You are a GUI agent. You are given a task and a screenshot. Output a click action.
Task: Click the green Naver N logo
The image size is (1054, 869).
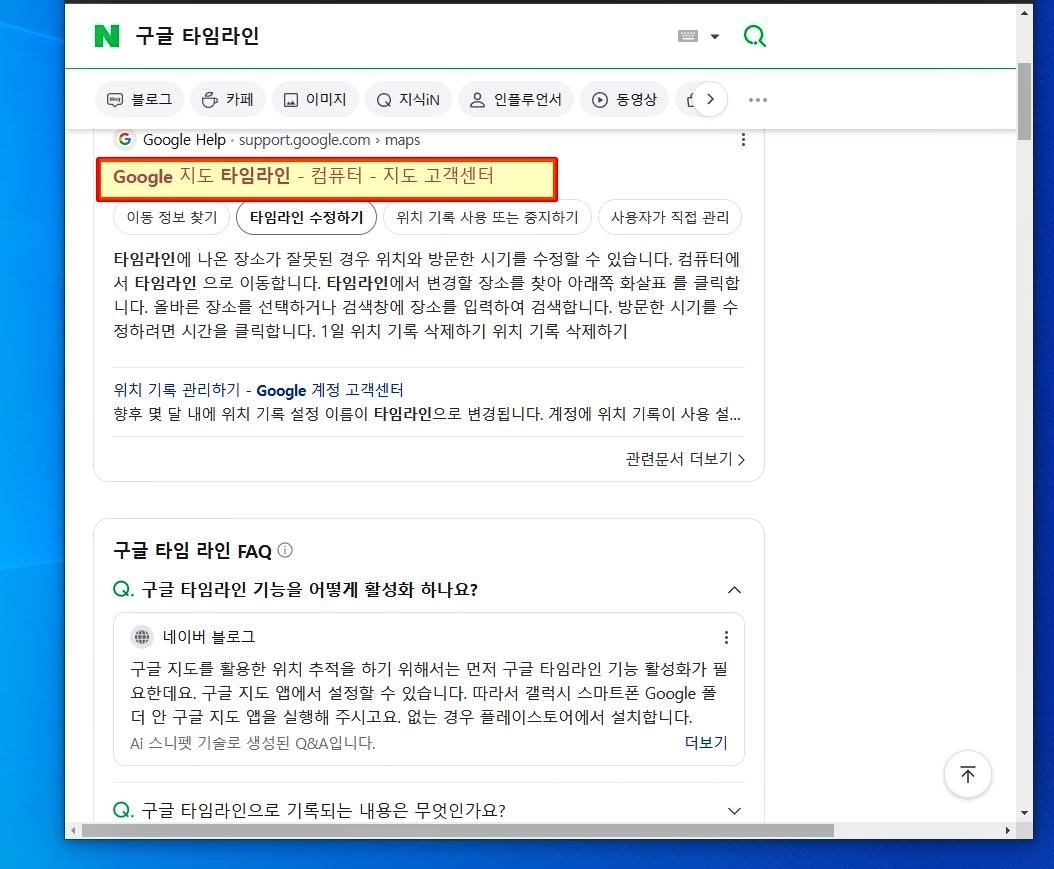(107, 36)
